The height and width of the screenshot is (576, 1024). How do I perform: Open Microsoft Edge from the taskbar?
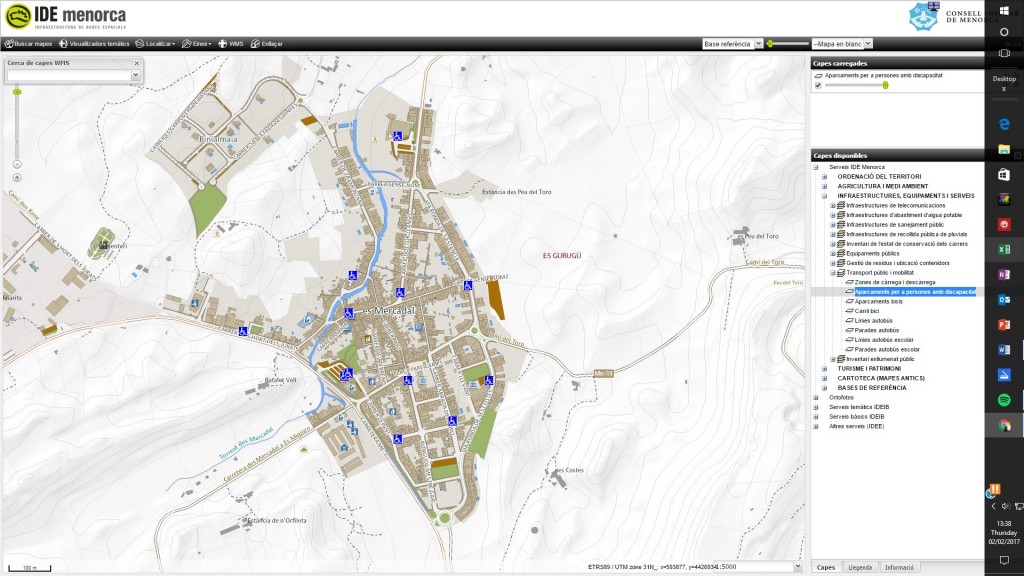(1004, 124)
